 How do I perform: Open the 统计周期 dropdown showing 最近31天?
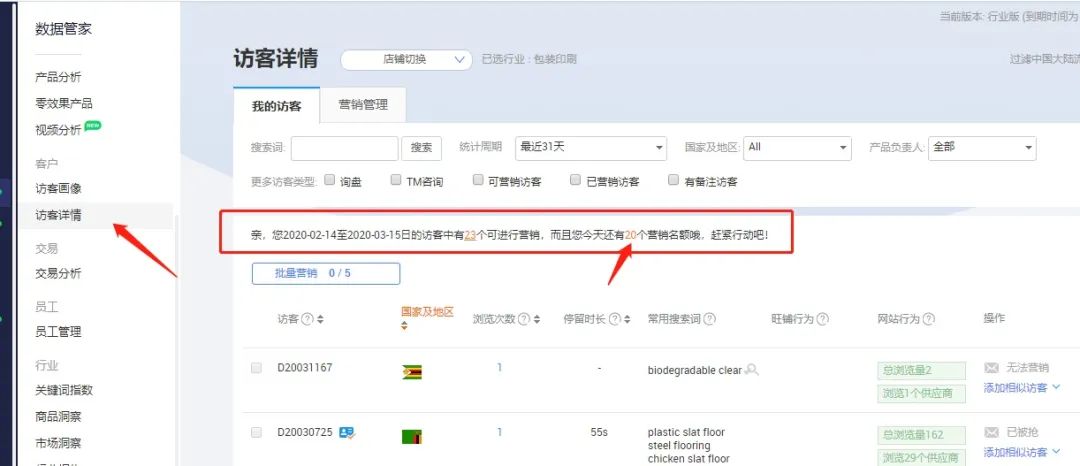(x=591, y=148)
